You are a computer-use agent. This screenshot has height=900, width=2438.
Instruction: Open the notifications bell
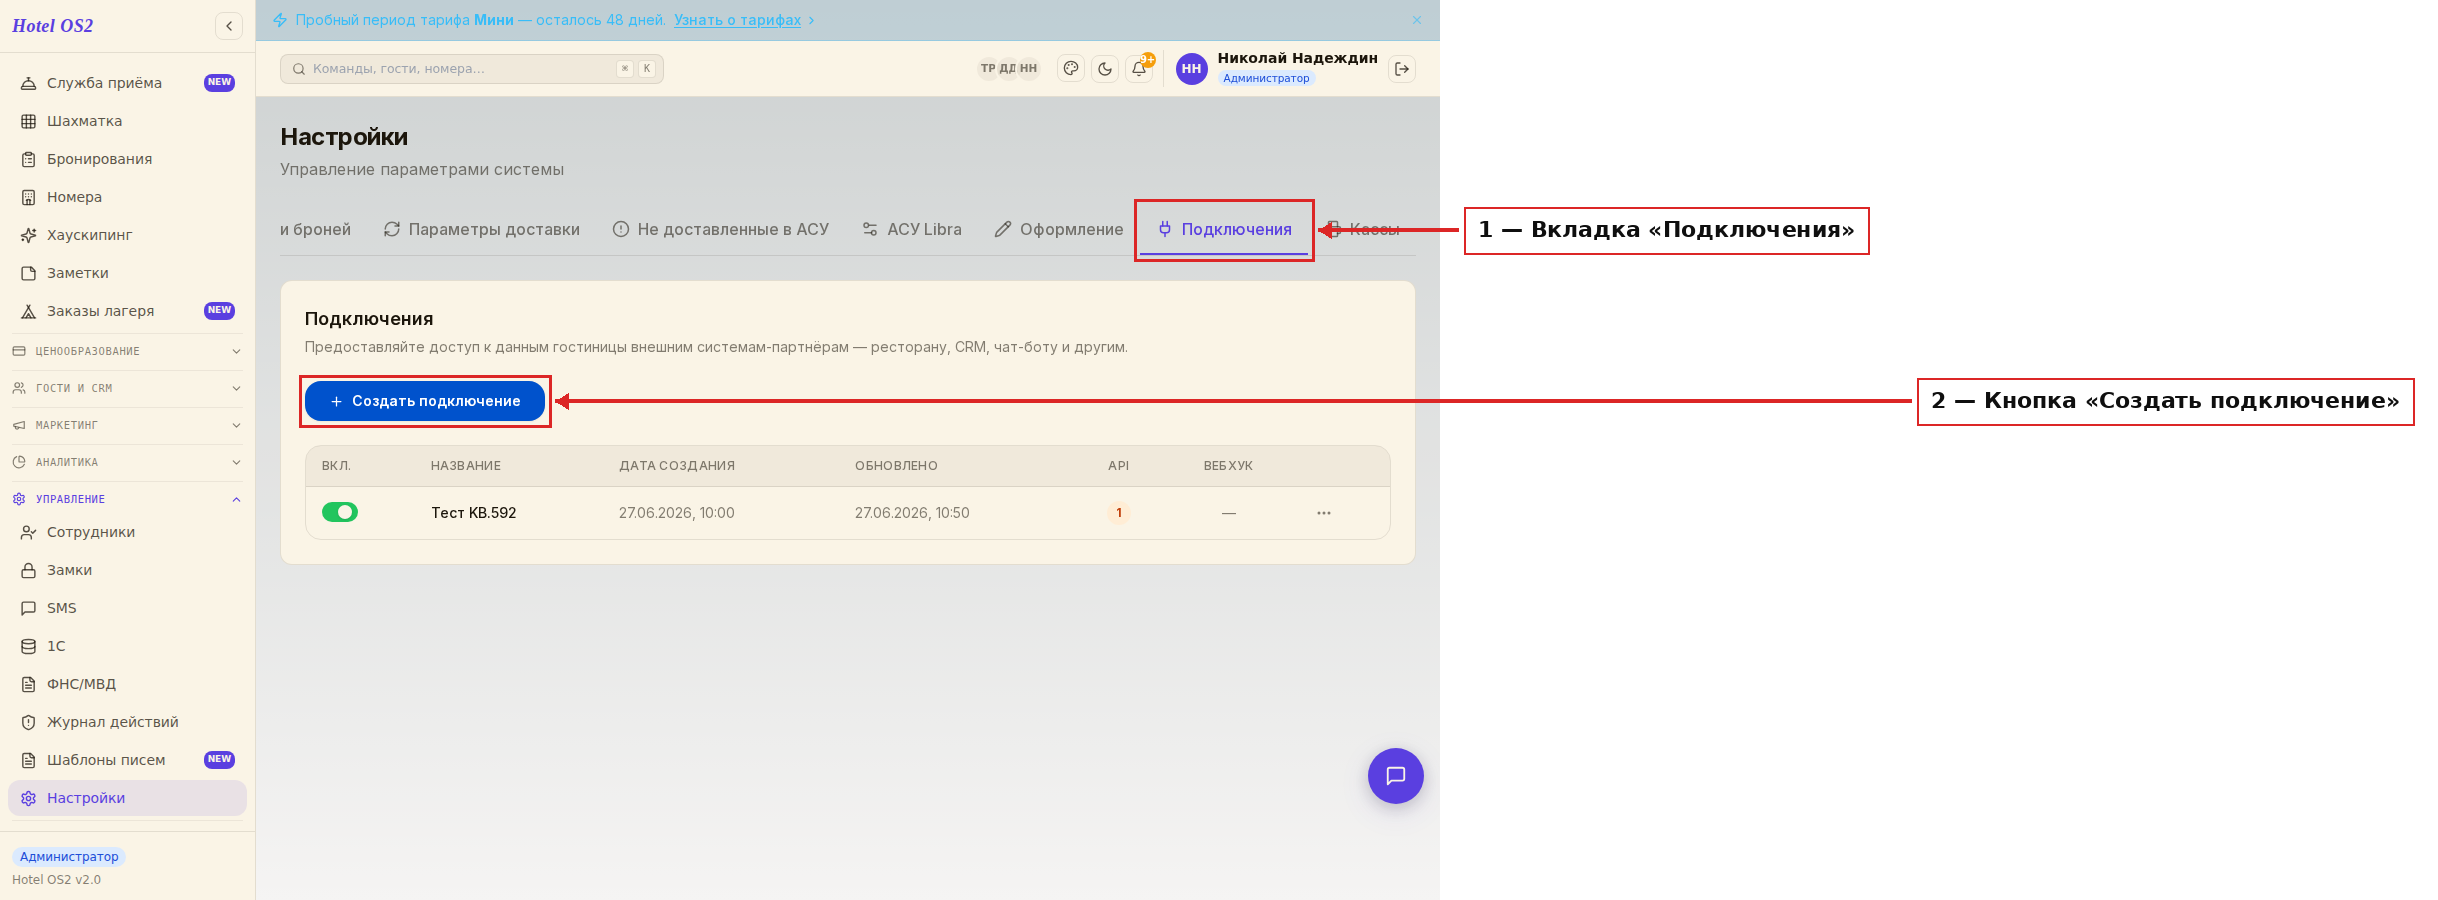1139,69
